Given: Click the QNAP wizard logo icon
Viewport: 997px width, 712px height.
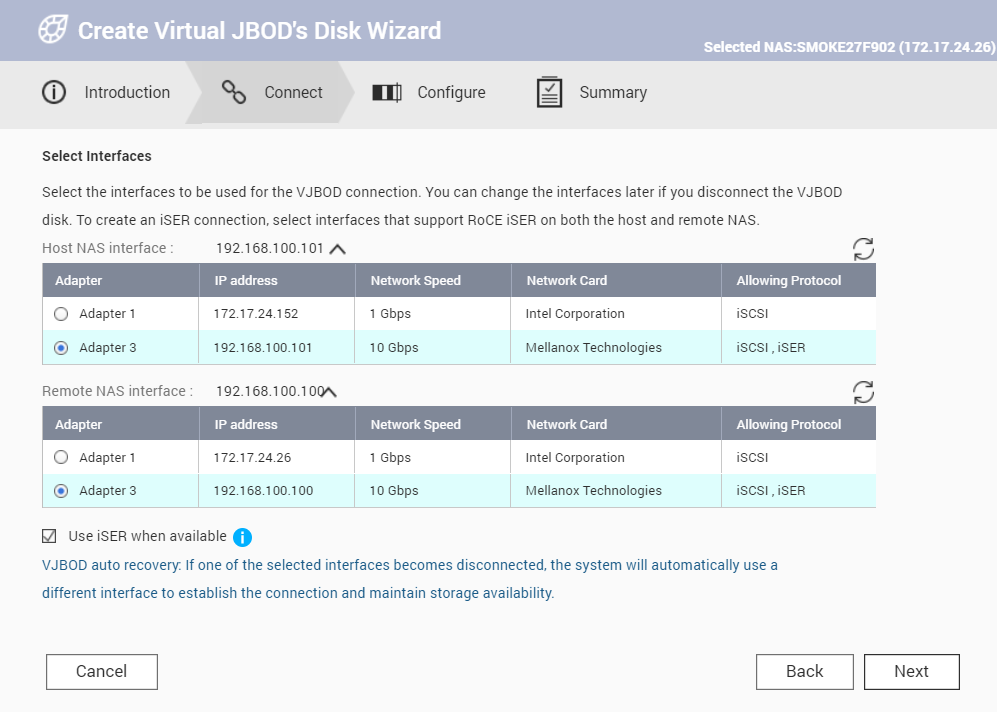Looking at the screenshot, I should coord(53,30).
